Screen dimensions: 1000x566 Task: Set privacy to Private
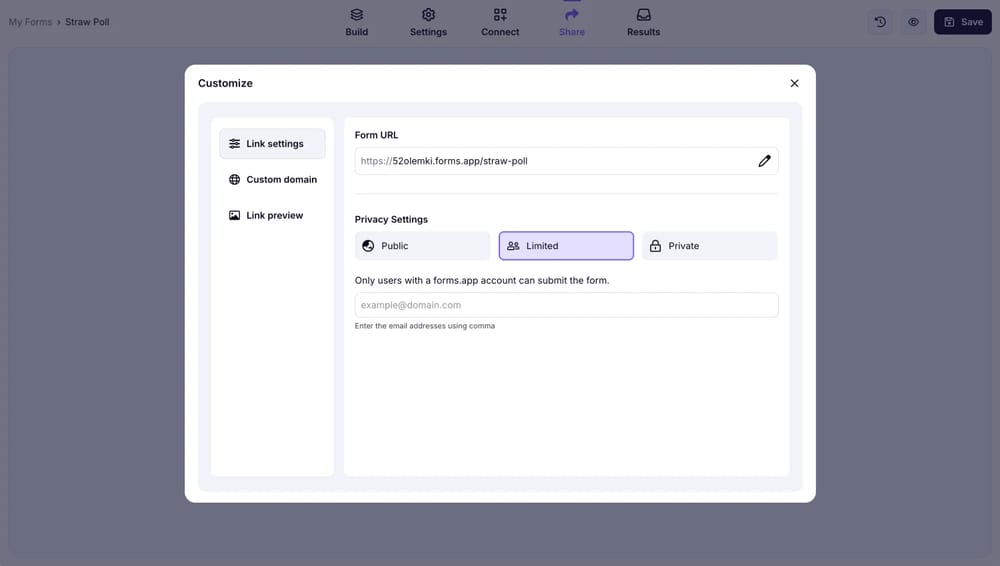point(709,246)
